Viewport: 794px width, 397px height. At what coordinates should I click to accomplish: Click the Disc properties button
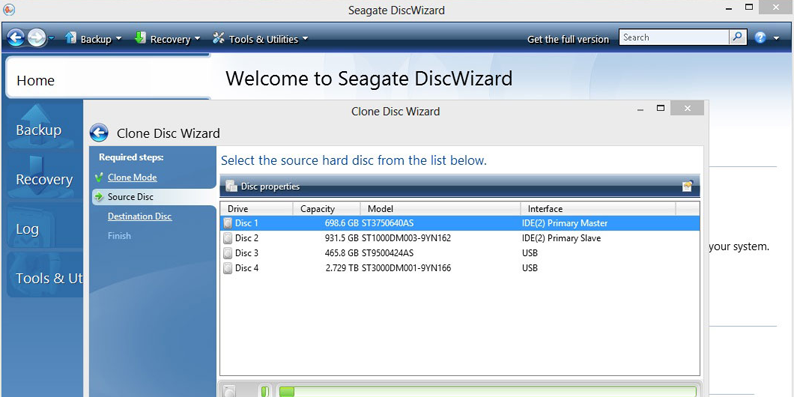(263, 186)
